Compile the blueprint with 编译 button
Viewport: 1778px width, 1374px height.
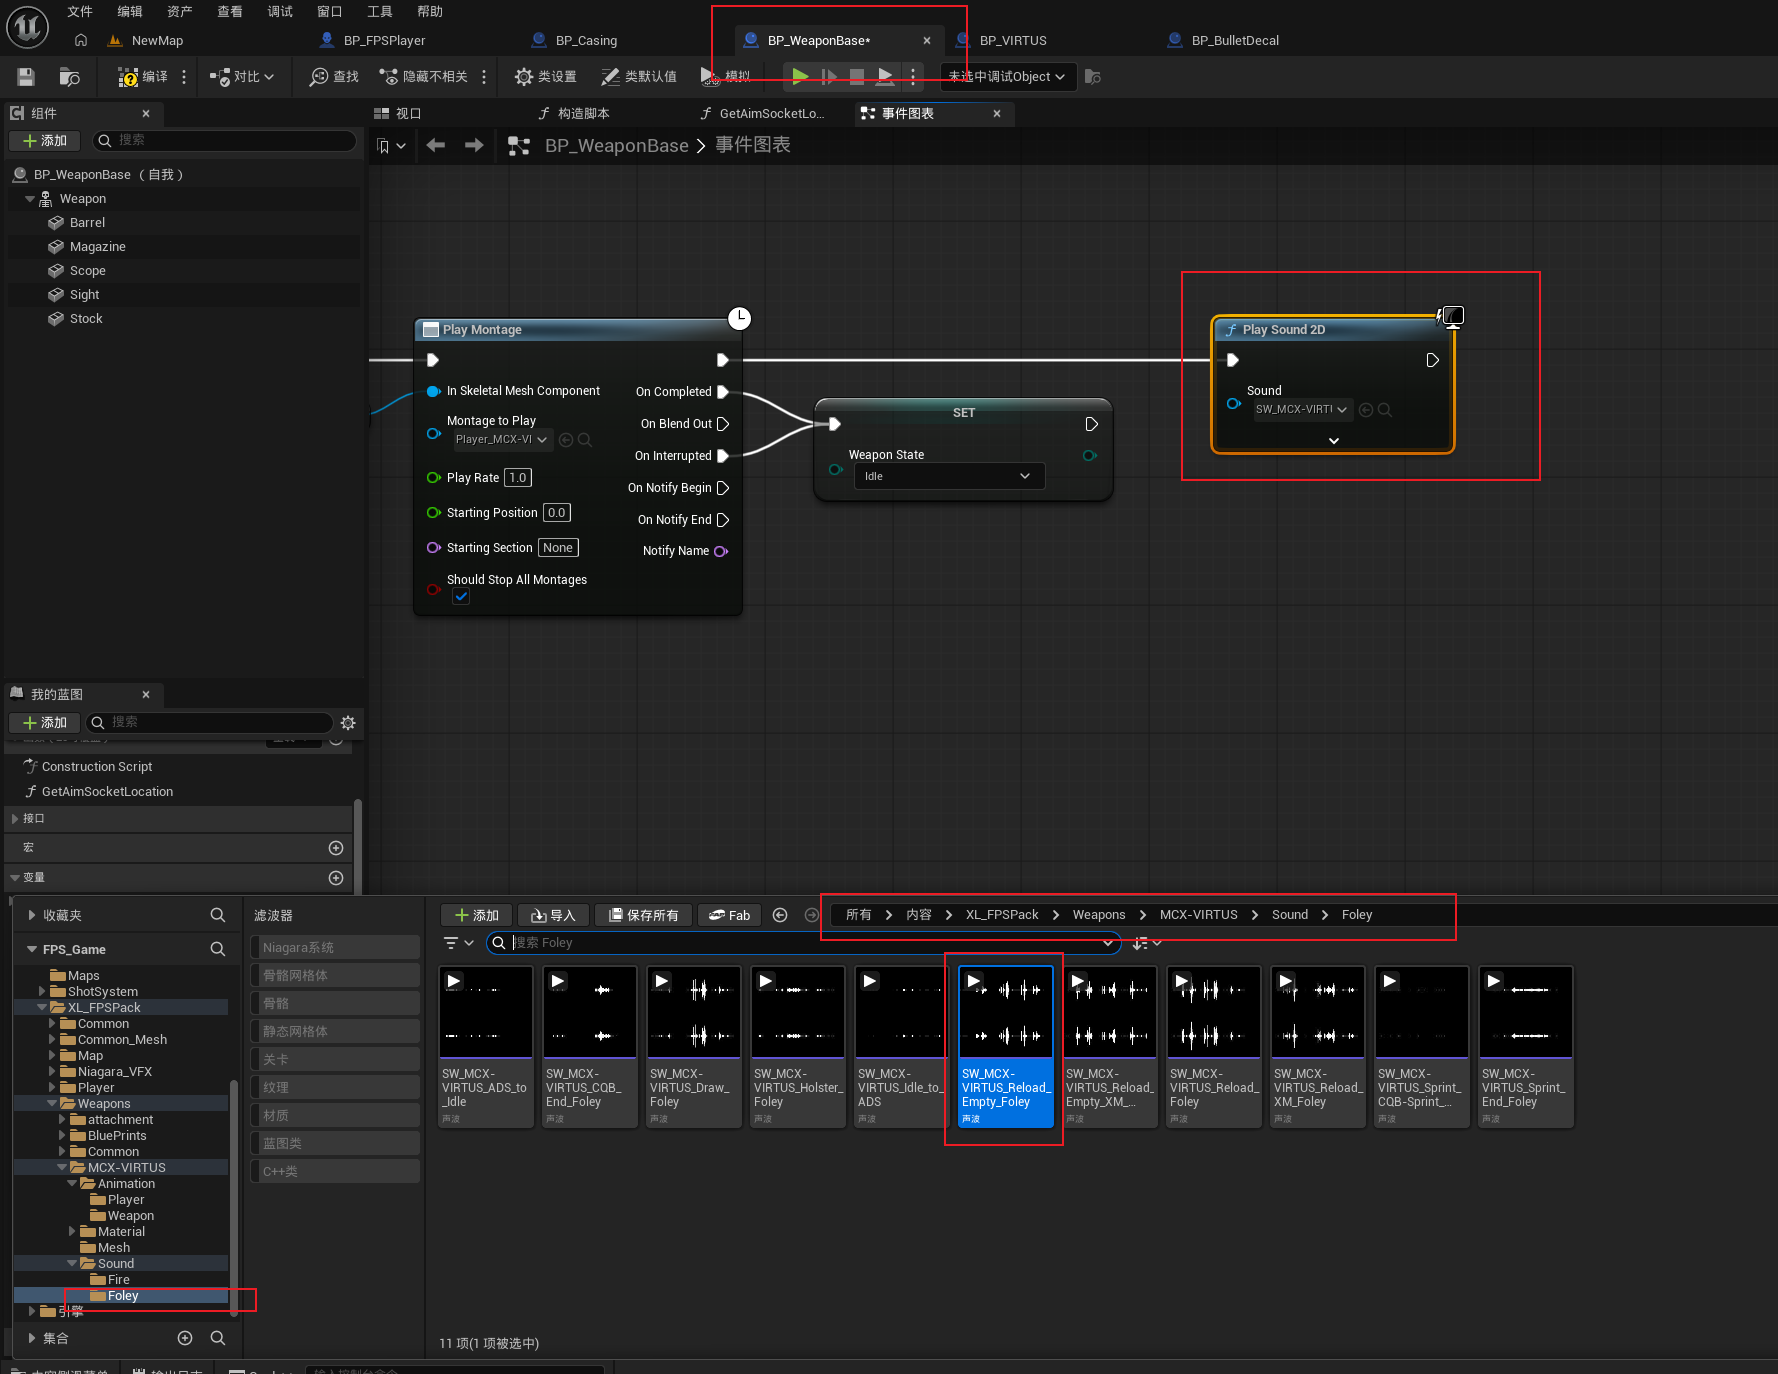[x=143, y=77]
